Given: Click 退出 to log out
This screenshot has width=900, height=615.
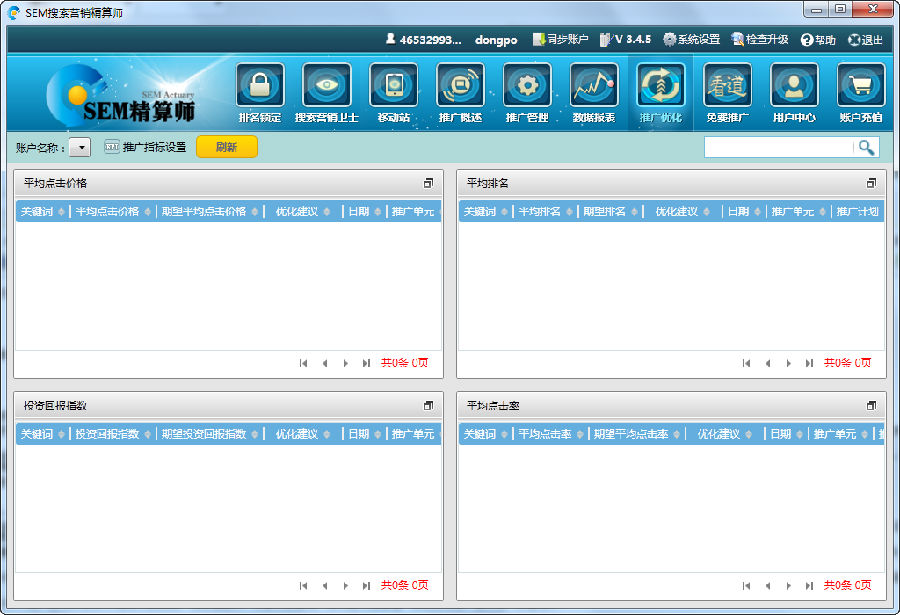Looking at the screenshot, I should pos(866,40).
